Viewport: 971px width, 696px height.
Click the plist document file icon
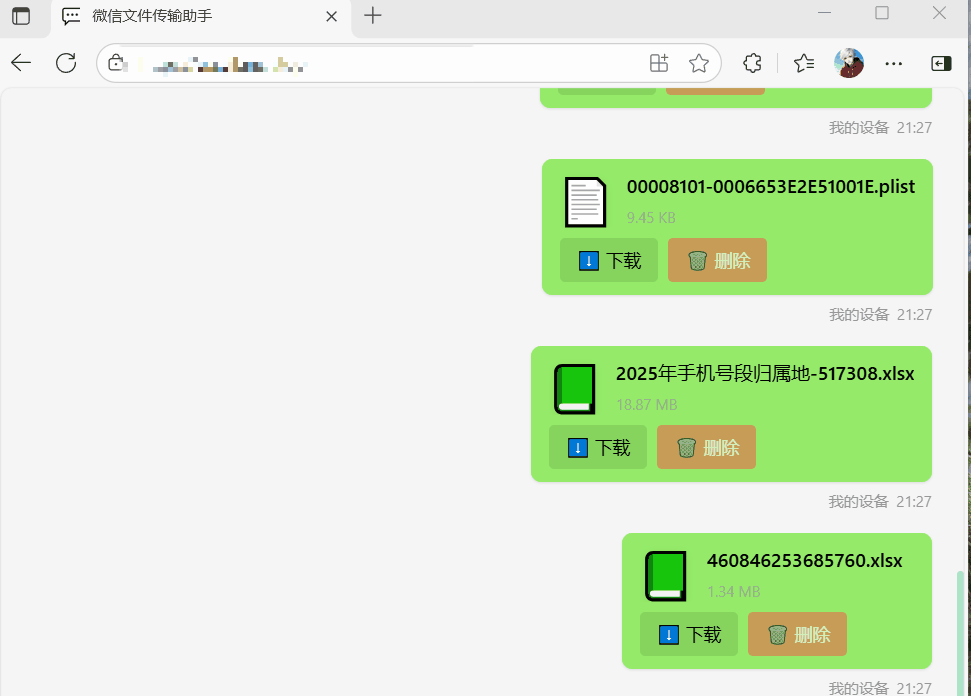pos(585,201)
